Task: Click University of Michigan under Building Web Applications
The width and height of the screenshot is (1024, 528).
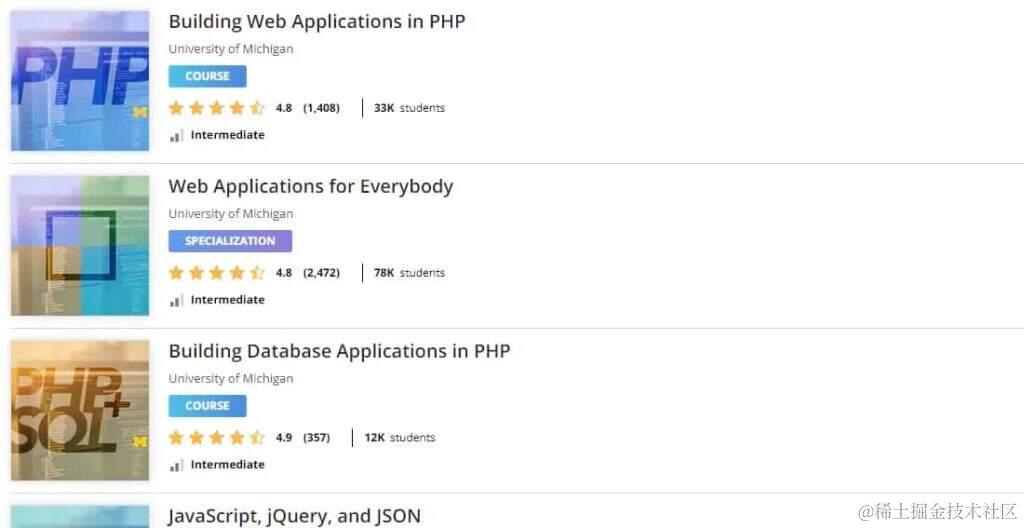Action: [231, 49]
